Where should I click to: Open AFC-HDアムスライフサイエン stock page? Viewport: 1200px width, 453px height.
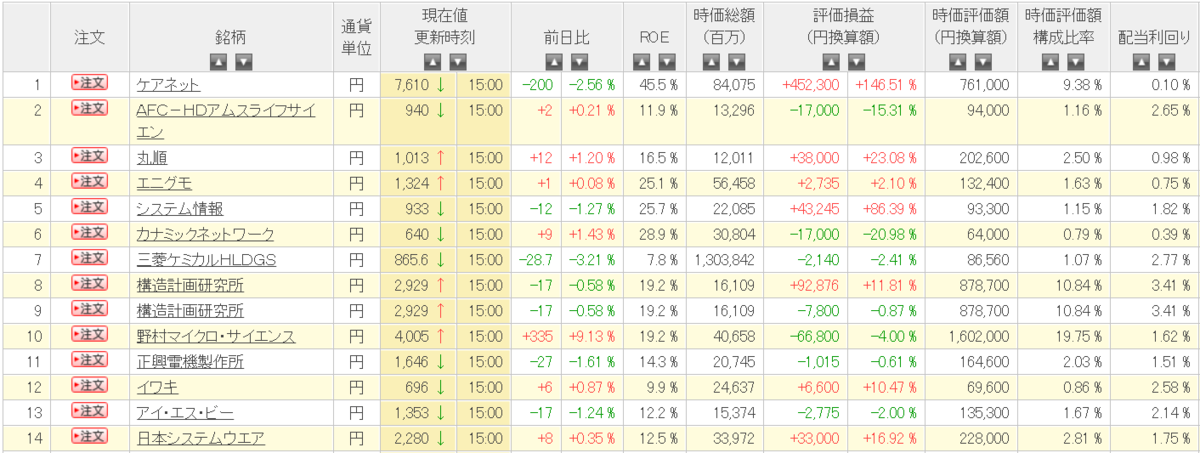225,121
